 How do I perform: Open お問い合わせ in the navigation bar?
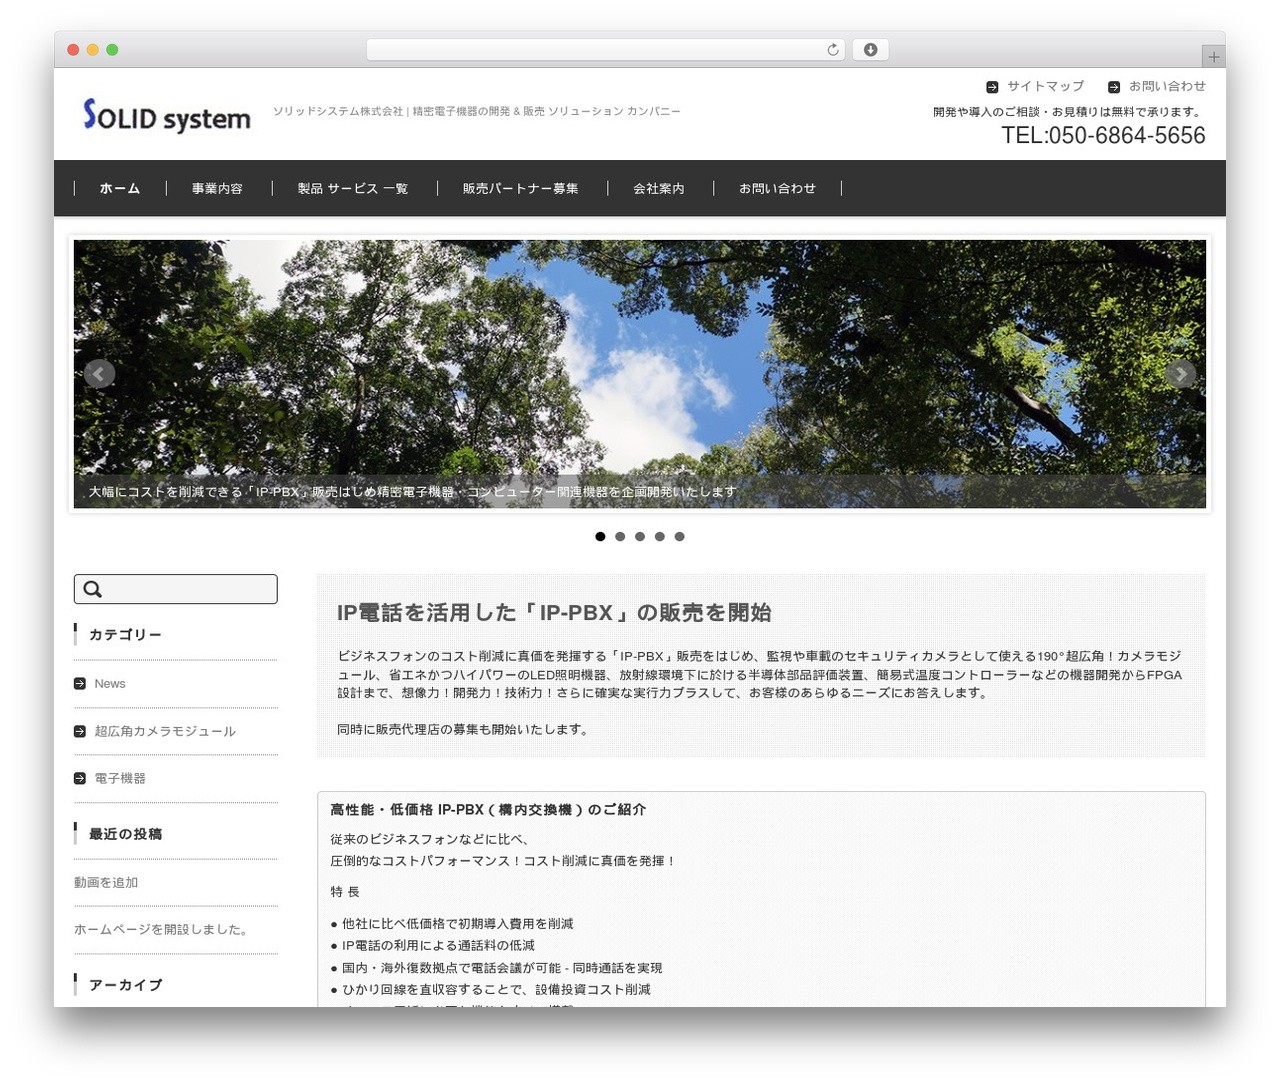pyautogui.click(x=777, y=188)
